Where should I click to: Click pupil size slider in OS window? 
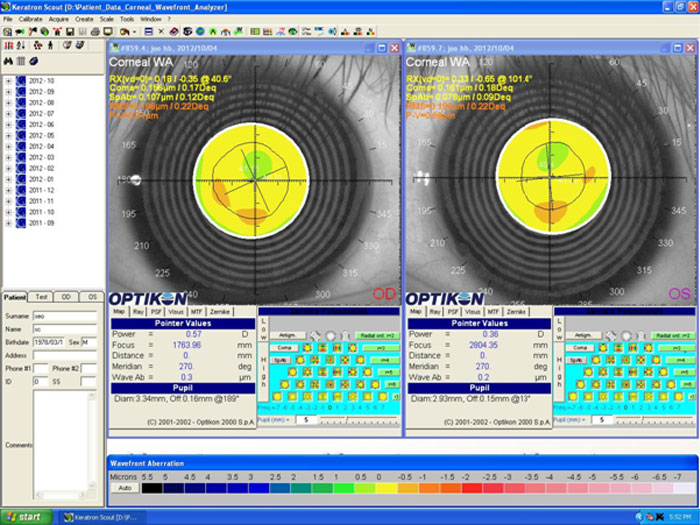click(x=655, y=420)
